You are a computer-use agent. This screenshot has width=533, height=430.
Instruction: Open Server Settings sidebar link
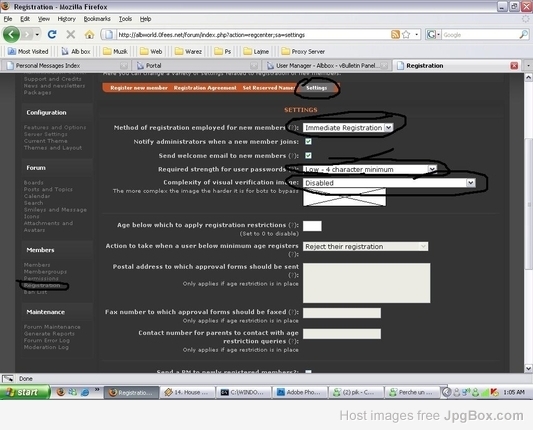pos(45,134)
